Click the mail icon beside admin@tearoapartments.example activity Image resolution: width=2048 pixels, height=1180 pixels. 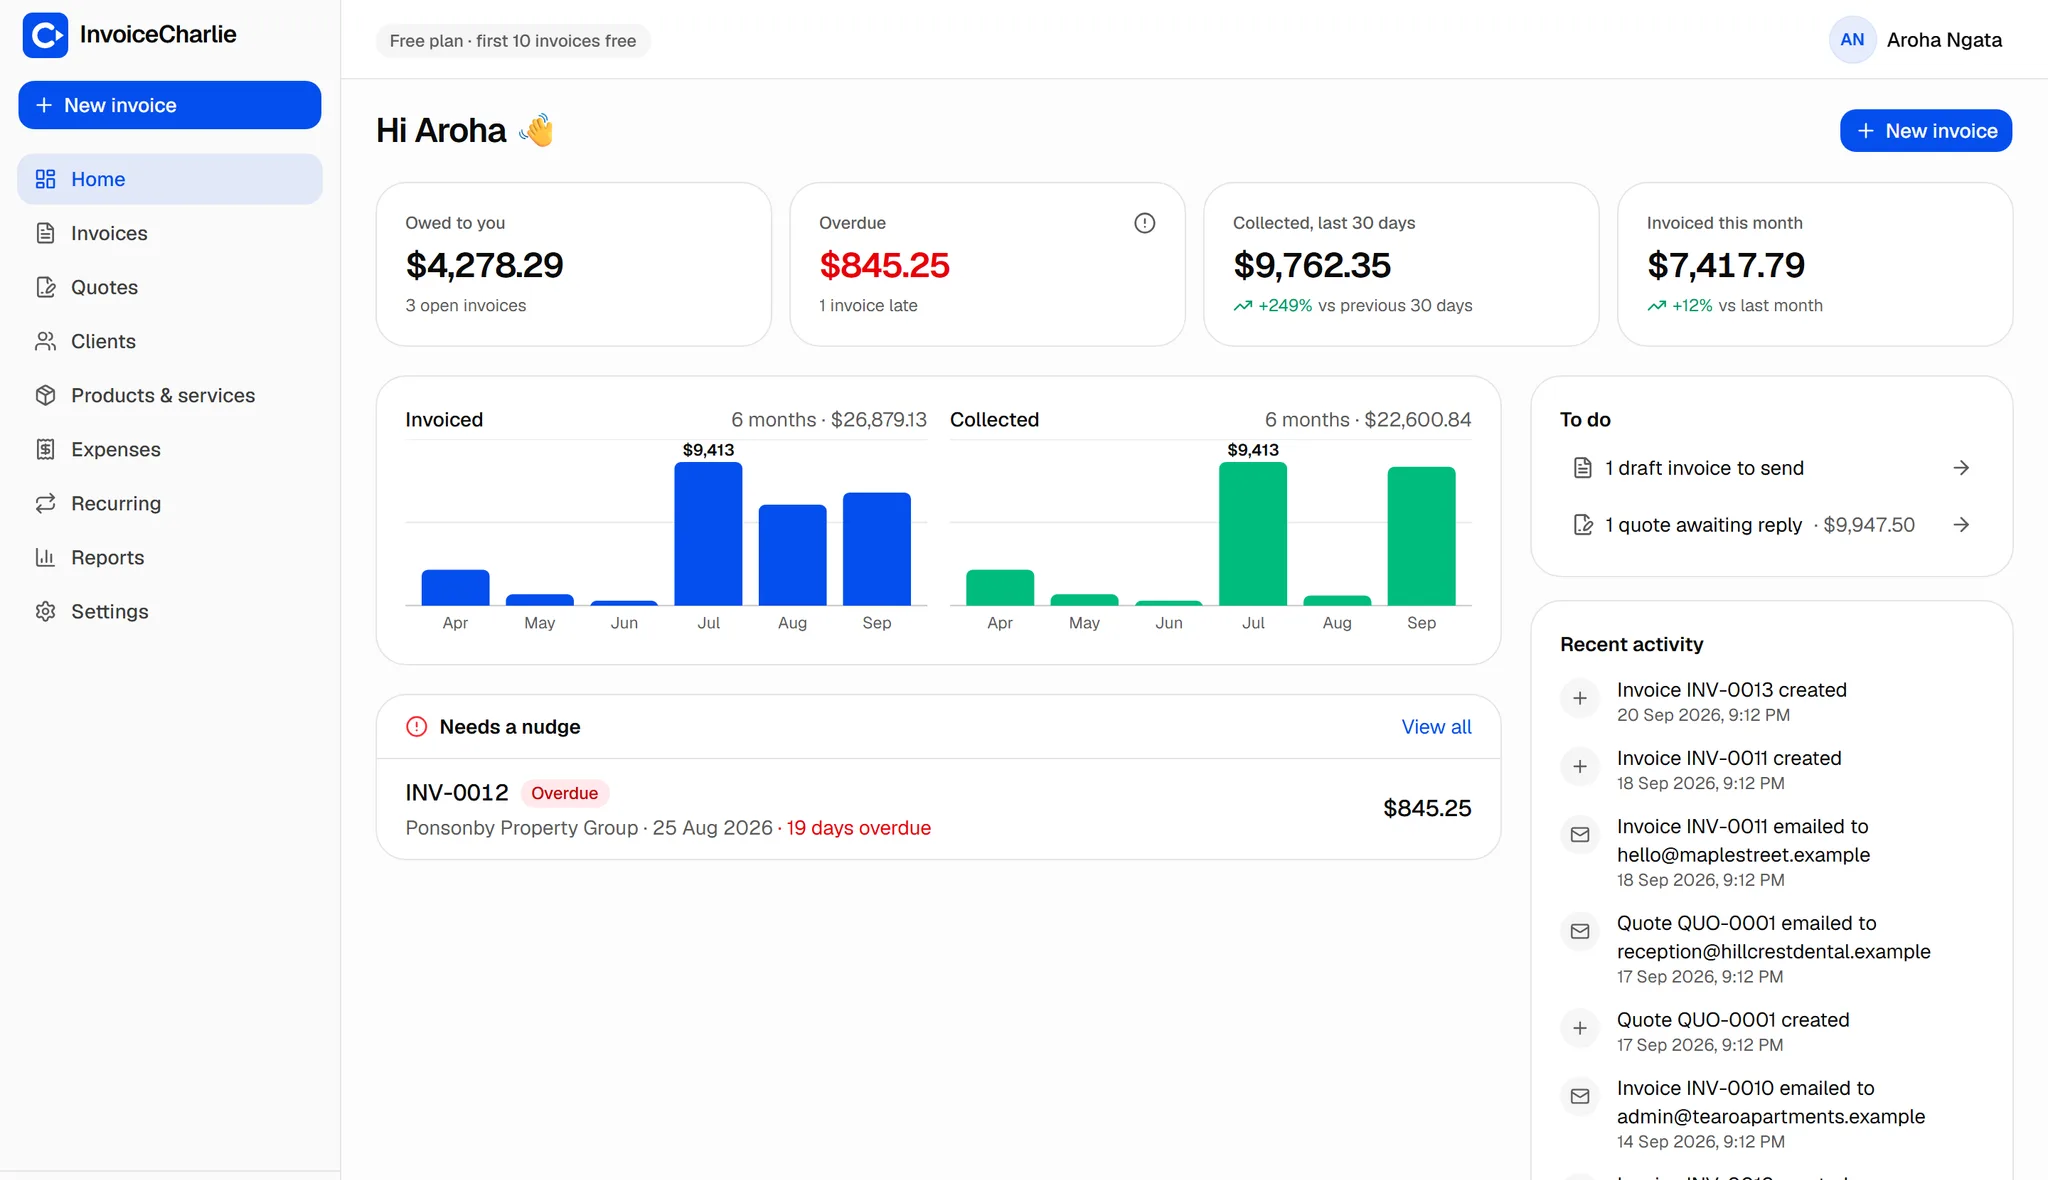pyautogui.click(x=1580, y=1096)
